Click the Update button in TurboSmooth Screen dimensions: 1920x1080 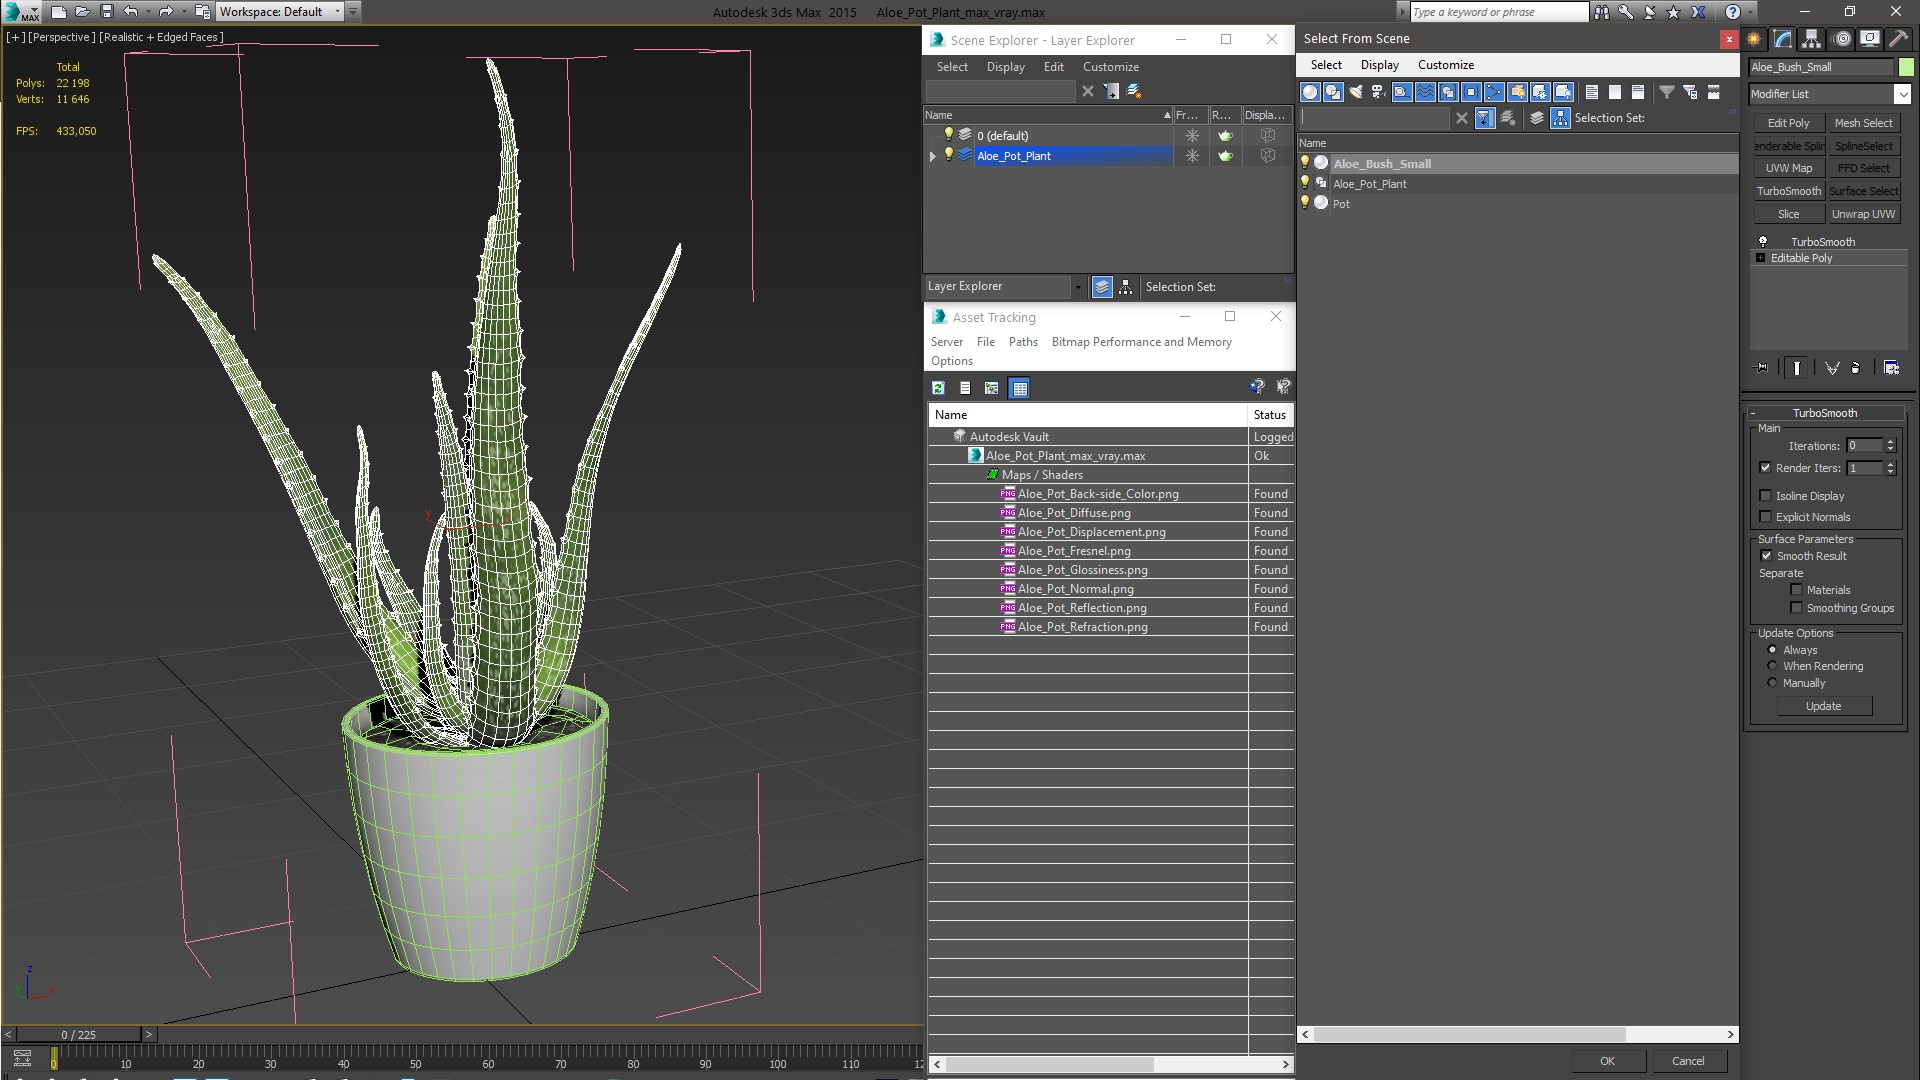1823,706
